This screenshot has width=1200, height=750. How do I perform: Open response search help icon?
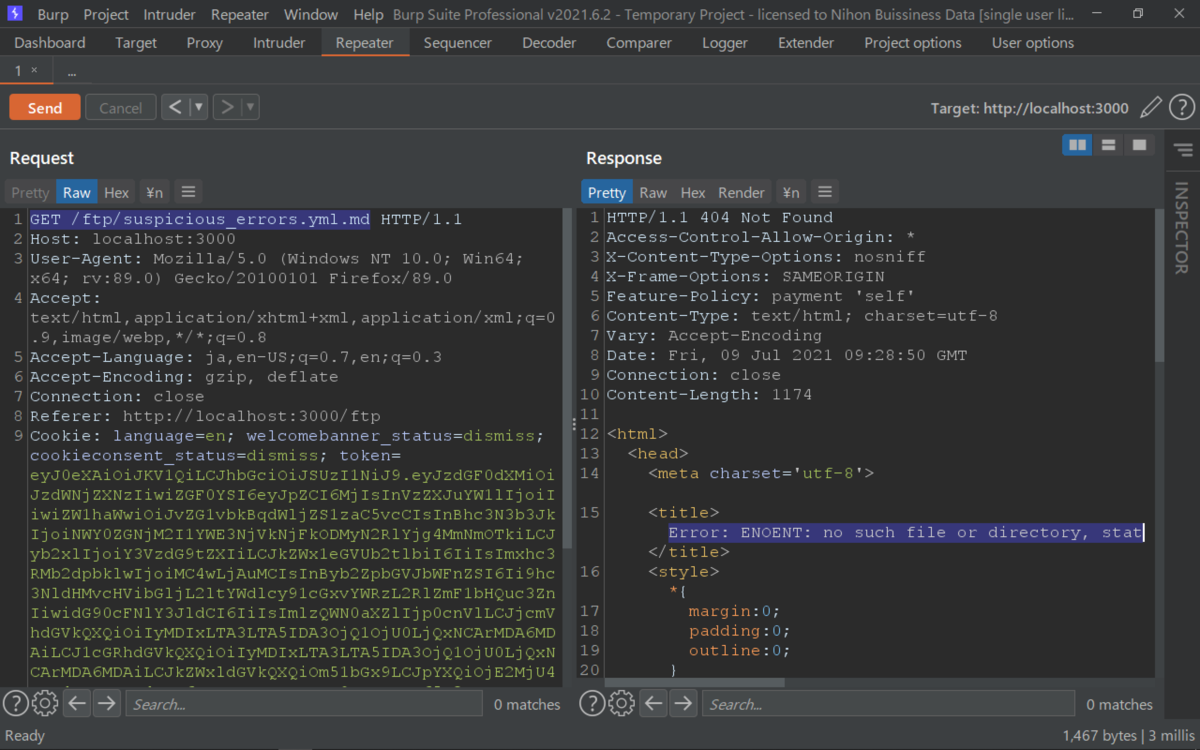coord(592,703)
